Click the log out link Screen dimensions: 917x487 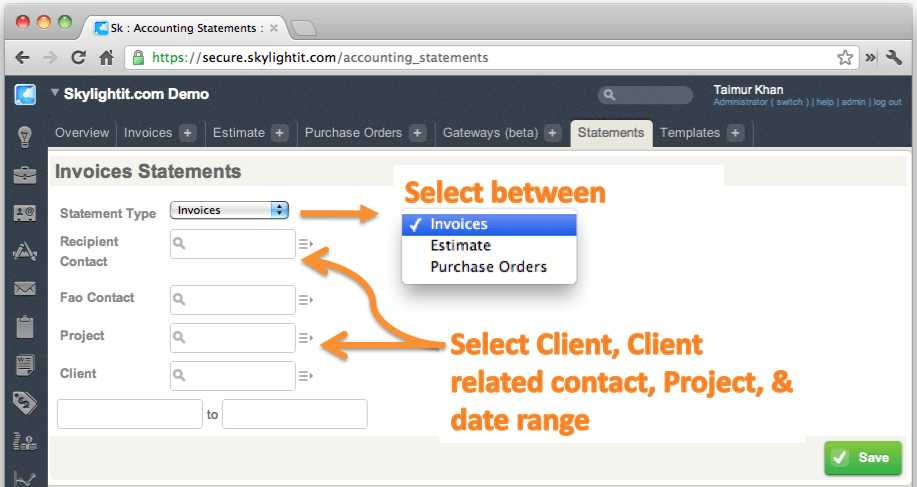click(x=888, y=102)
